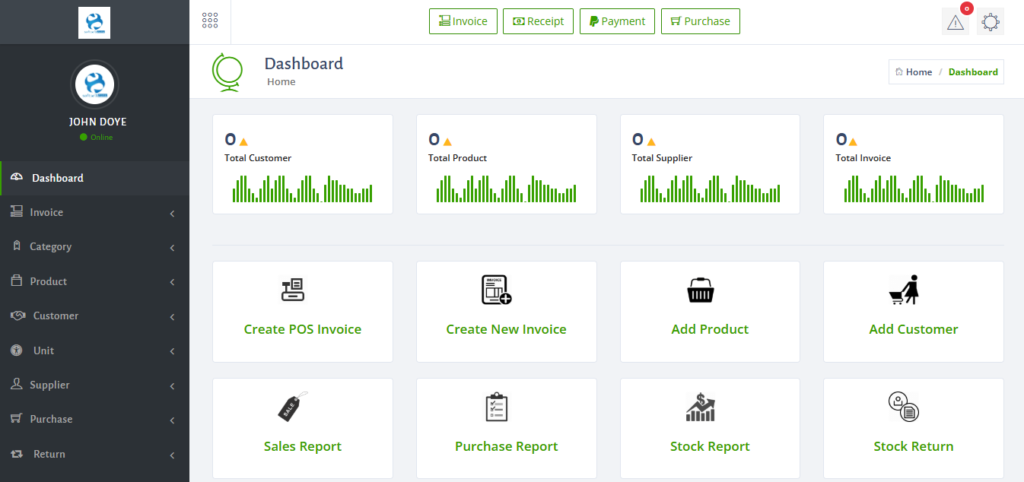This screenshot has width=1024, height=482.
Task: Click the Stock Return icon
Action: tap(903, 406)
